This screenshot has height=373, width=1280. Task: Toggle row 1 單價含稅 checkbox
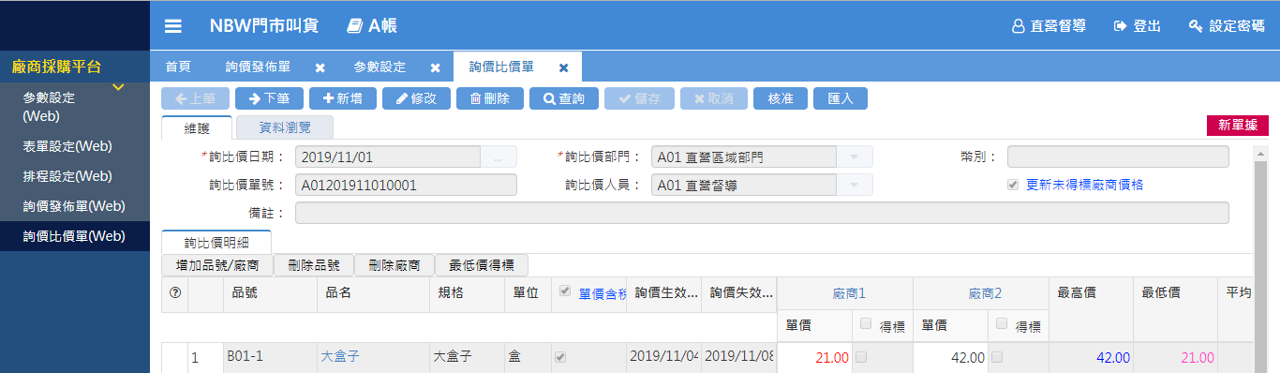[x=559, y=357]
